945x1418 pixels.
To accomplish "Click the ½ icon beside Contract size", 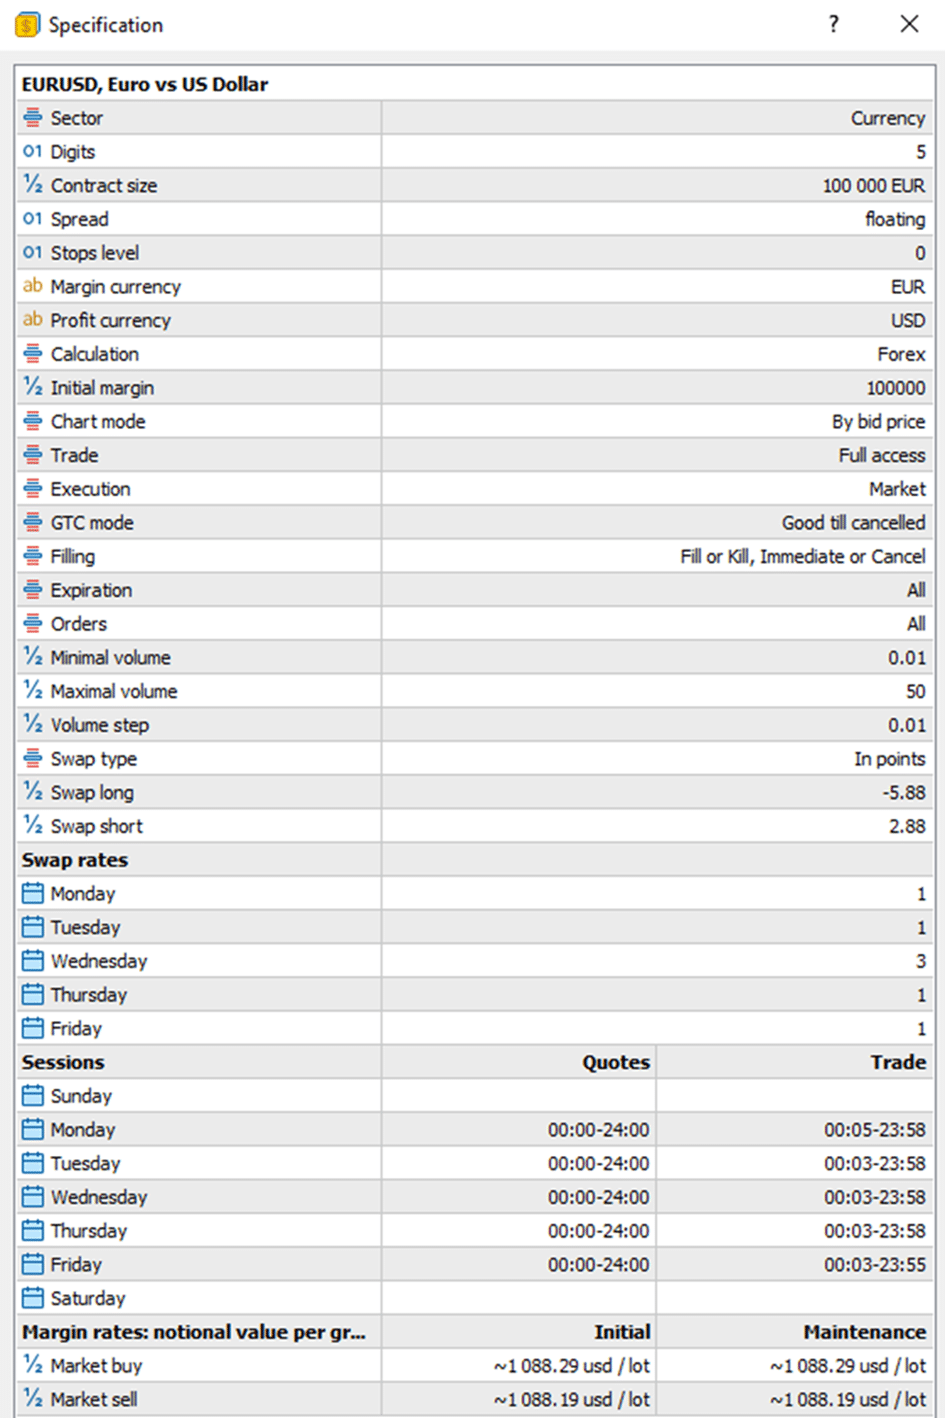I will click(x=33, y=185).
